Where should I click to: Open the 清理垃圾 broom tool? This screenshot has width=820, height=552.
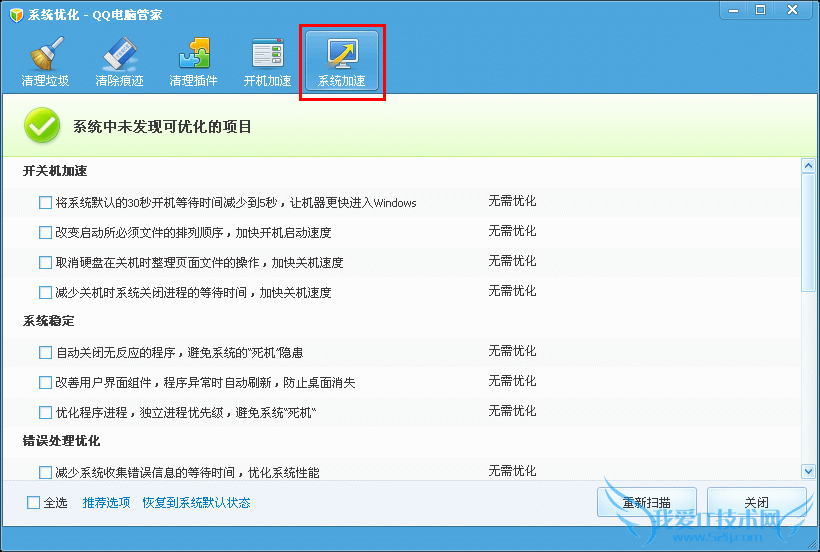click(x=45, y=61)
